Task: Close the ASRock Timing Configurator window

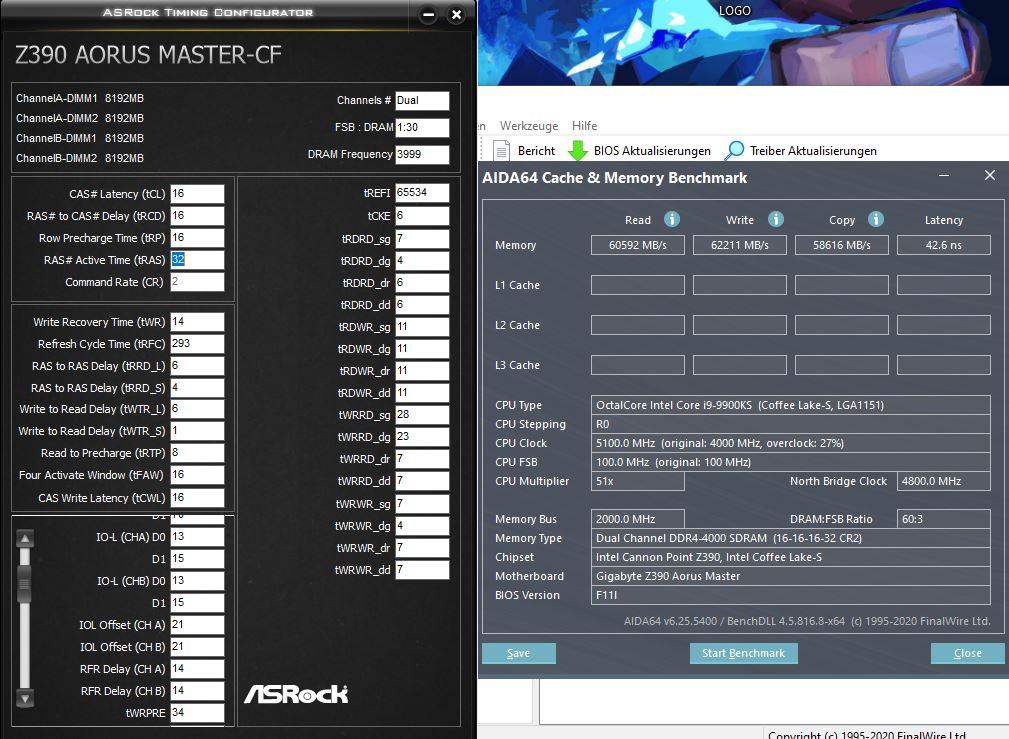Action: tap(456, 15)
